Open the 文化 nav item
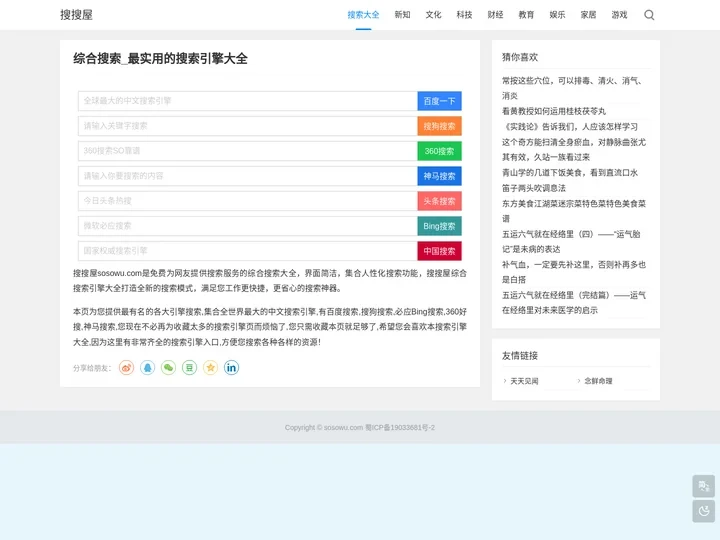 tap(433, 15)
